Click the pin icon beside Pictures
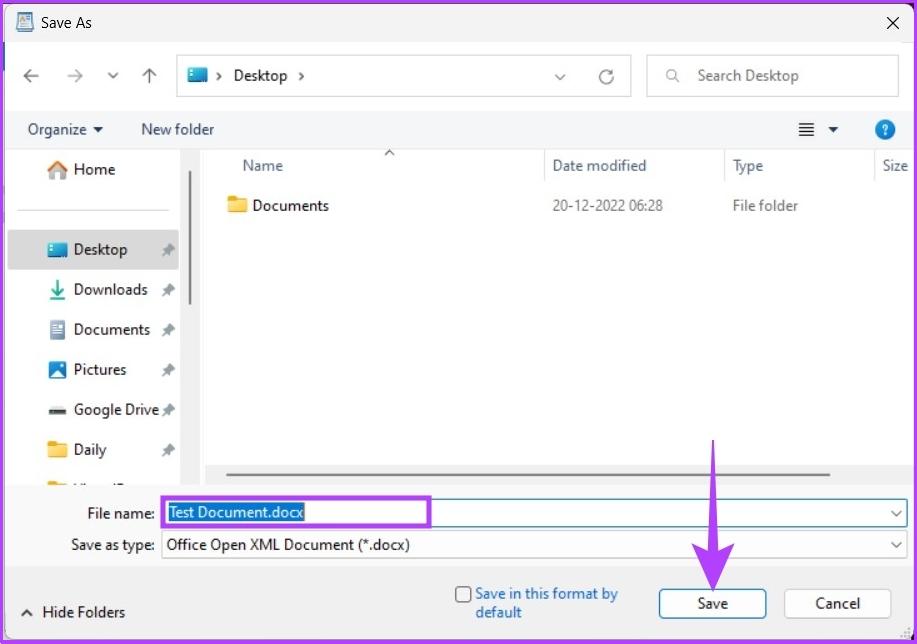 click(168, 370)
